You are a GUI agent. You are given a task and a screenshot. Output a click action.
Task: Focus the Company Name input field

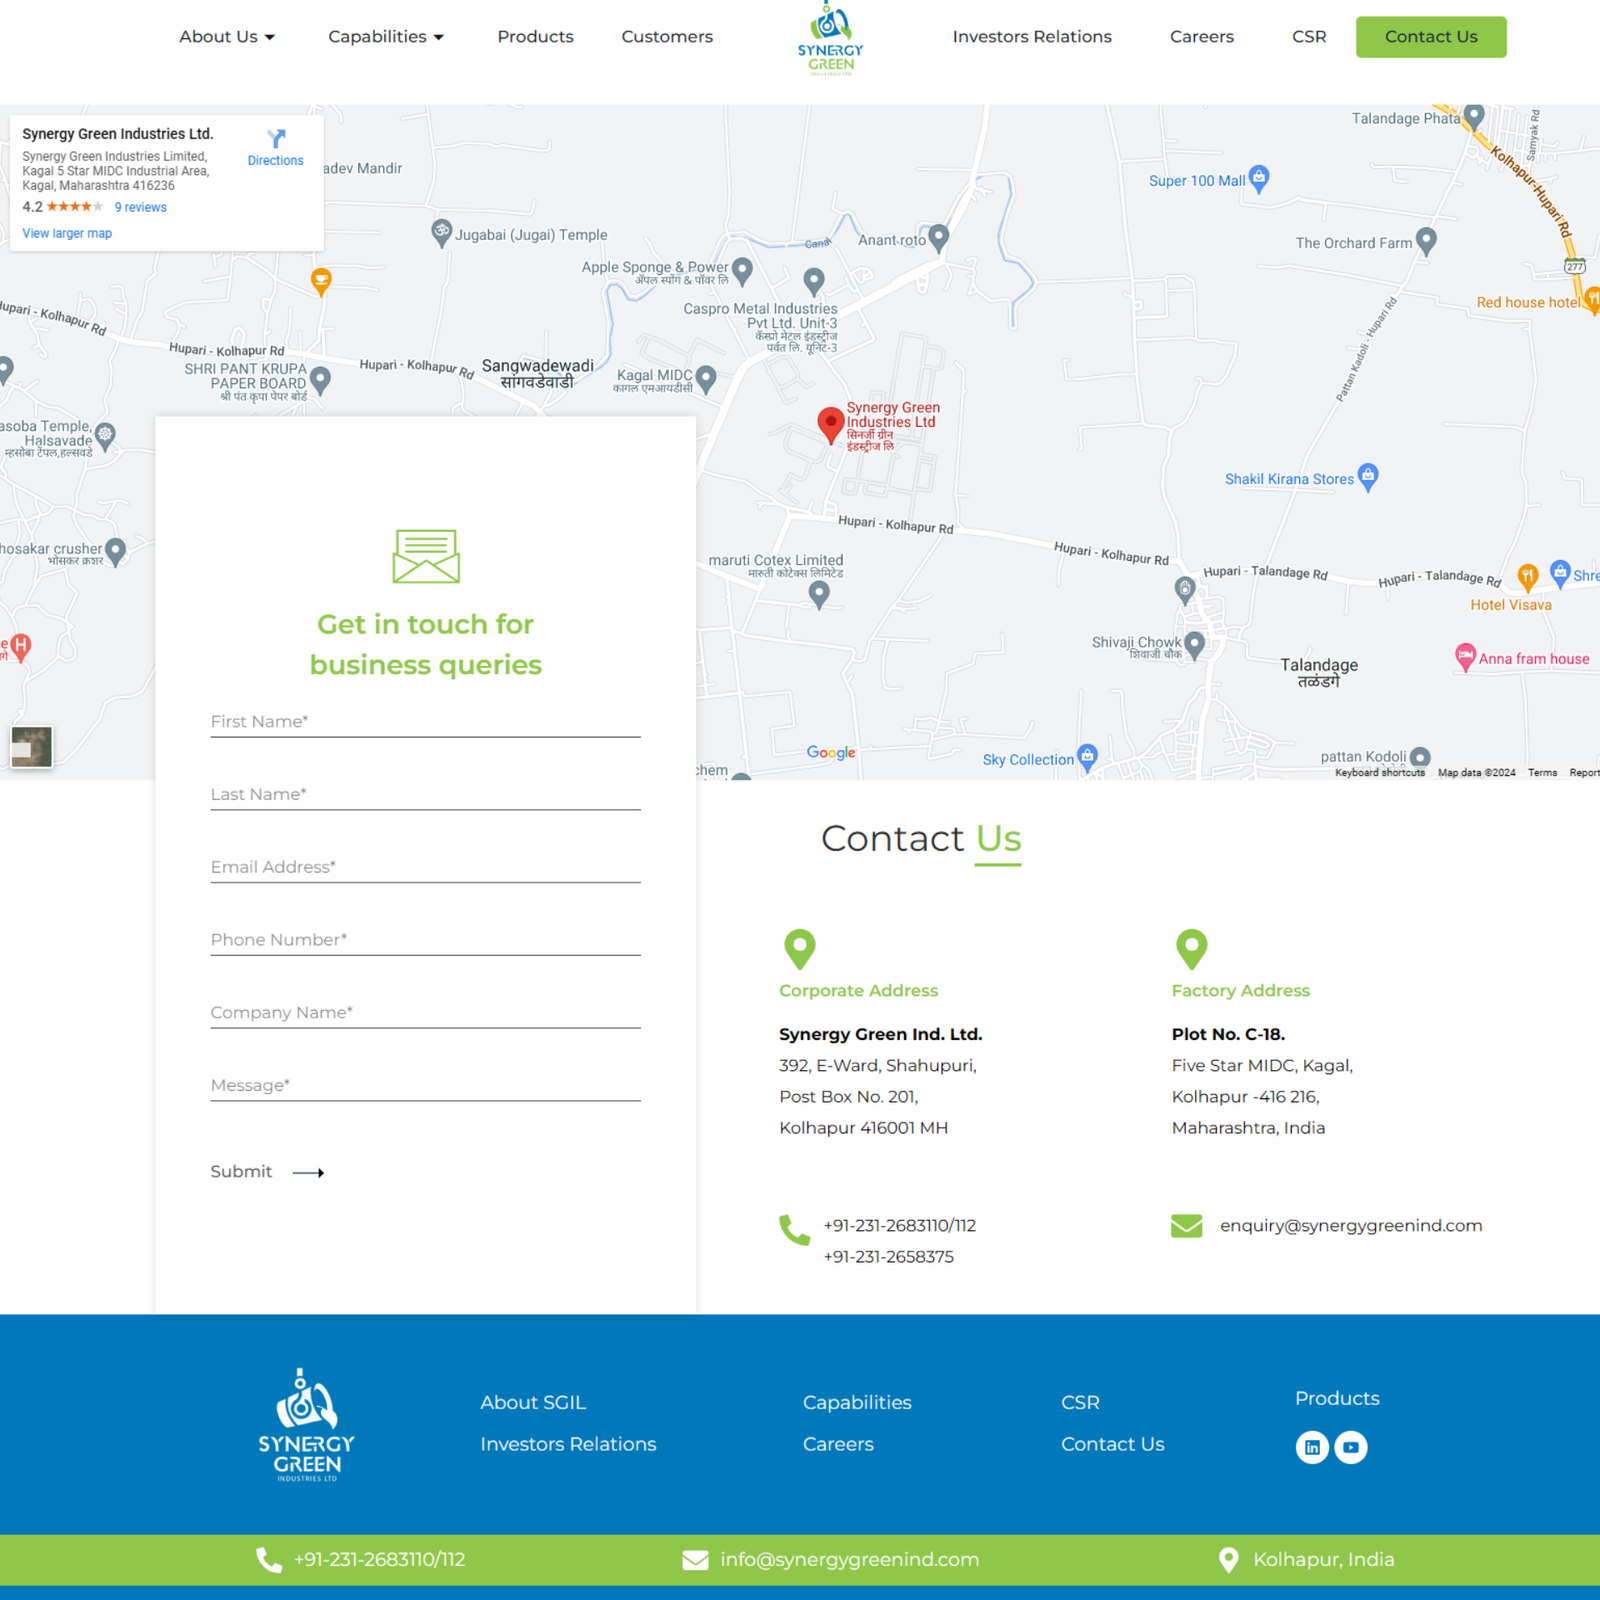point(425,1013)
